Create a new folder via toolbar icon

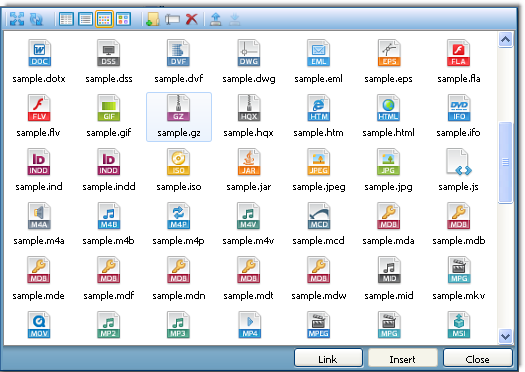click(153, 19)
